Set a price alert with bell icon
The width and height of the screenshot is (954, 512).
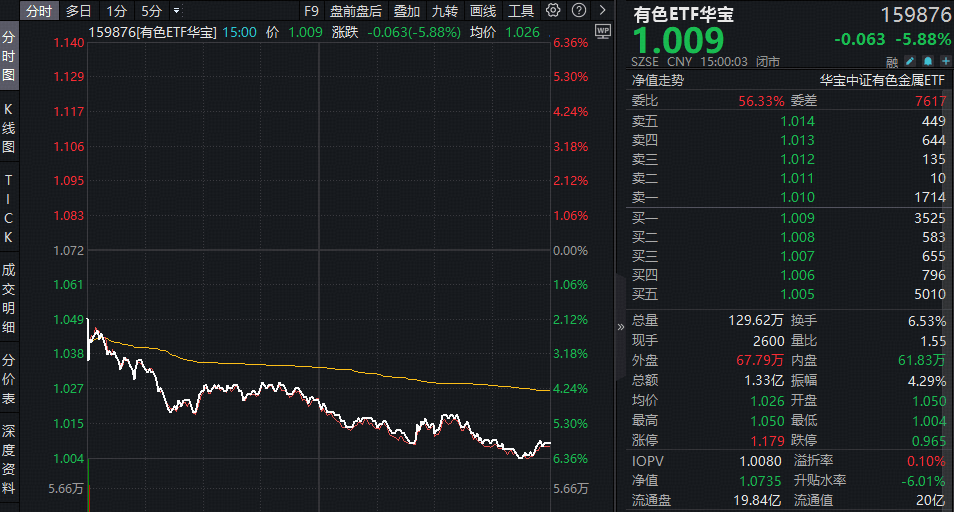tap(927, 61)
